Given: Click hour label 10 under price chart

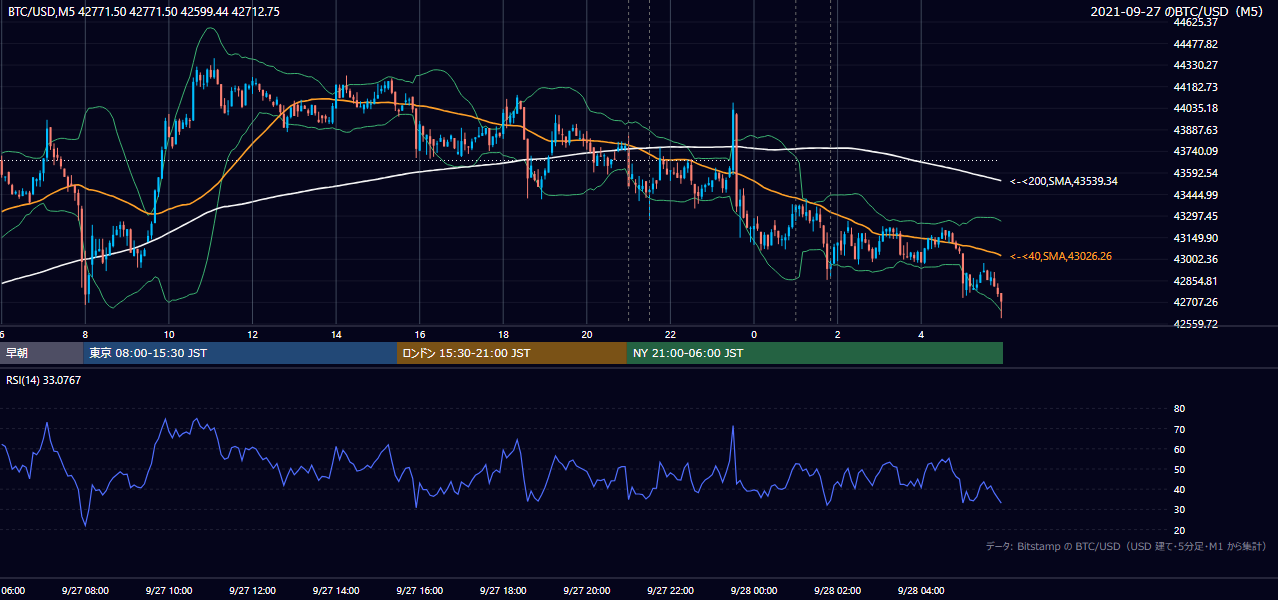Looking at the screenshot, I should pos(169,334).
